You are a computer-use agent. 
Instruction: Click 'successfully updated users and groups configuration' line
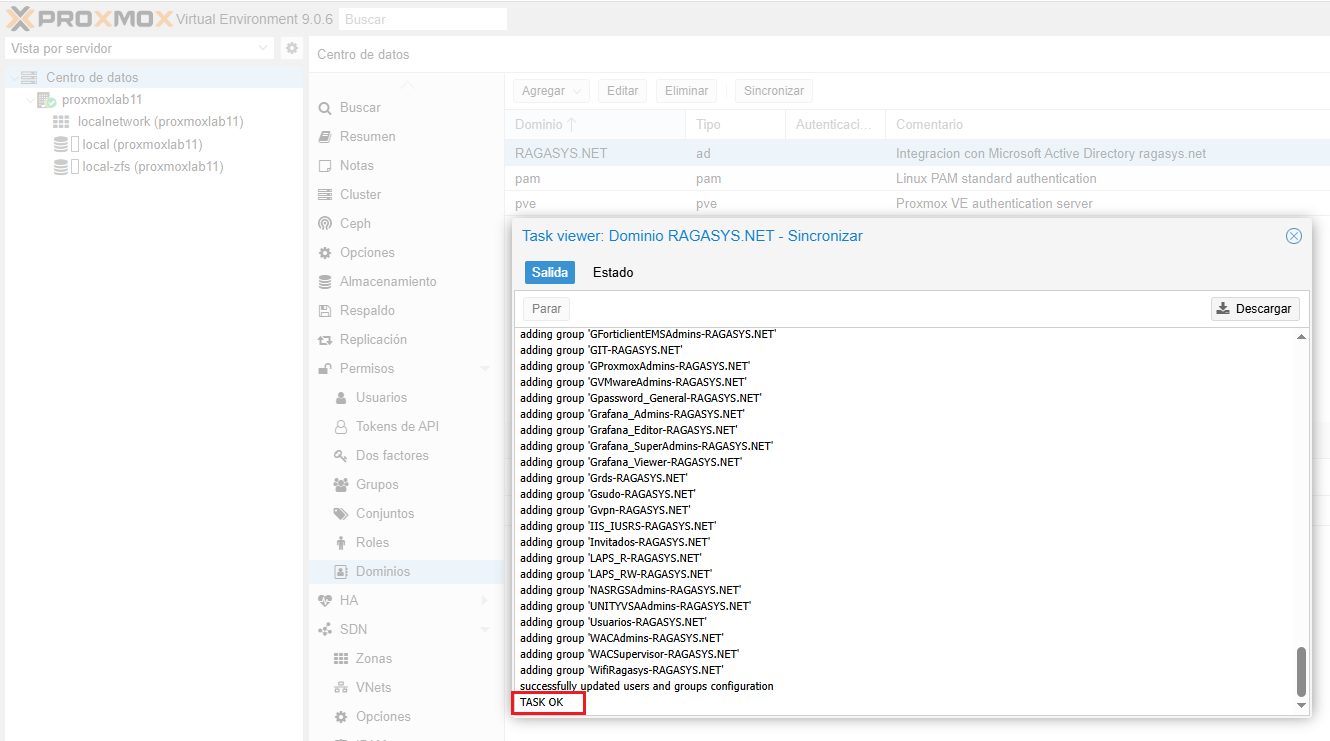click(646, 686)
